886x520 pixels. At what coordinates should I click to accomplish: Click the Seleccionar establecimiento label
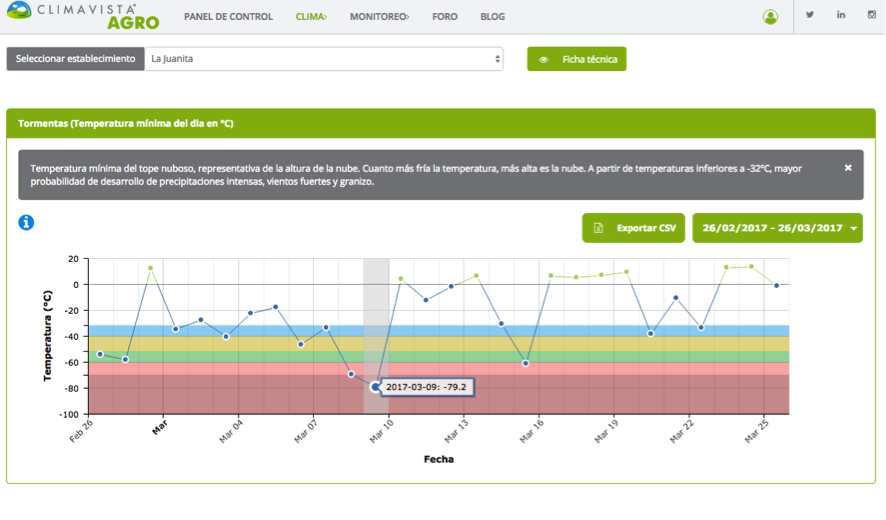coord(75,59)
